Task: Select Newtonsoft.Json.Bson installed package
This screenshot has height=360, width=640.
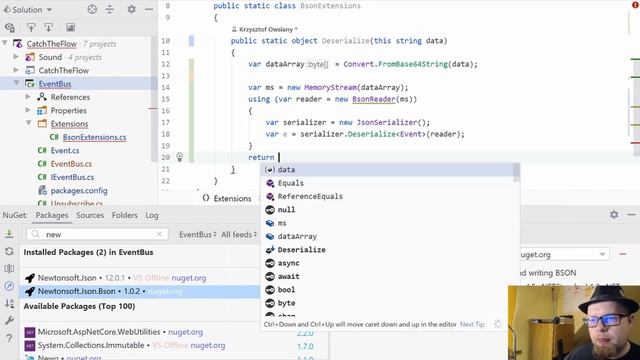Action: click(140, 291)
